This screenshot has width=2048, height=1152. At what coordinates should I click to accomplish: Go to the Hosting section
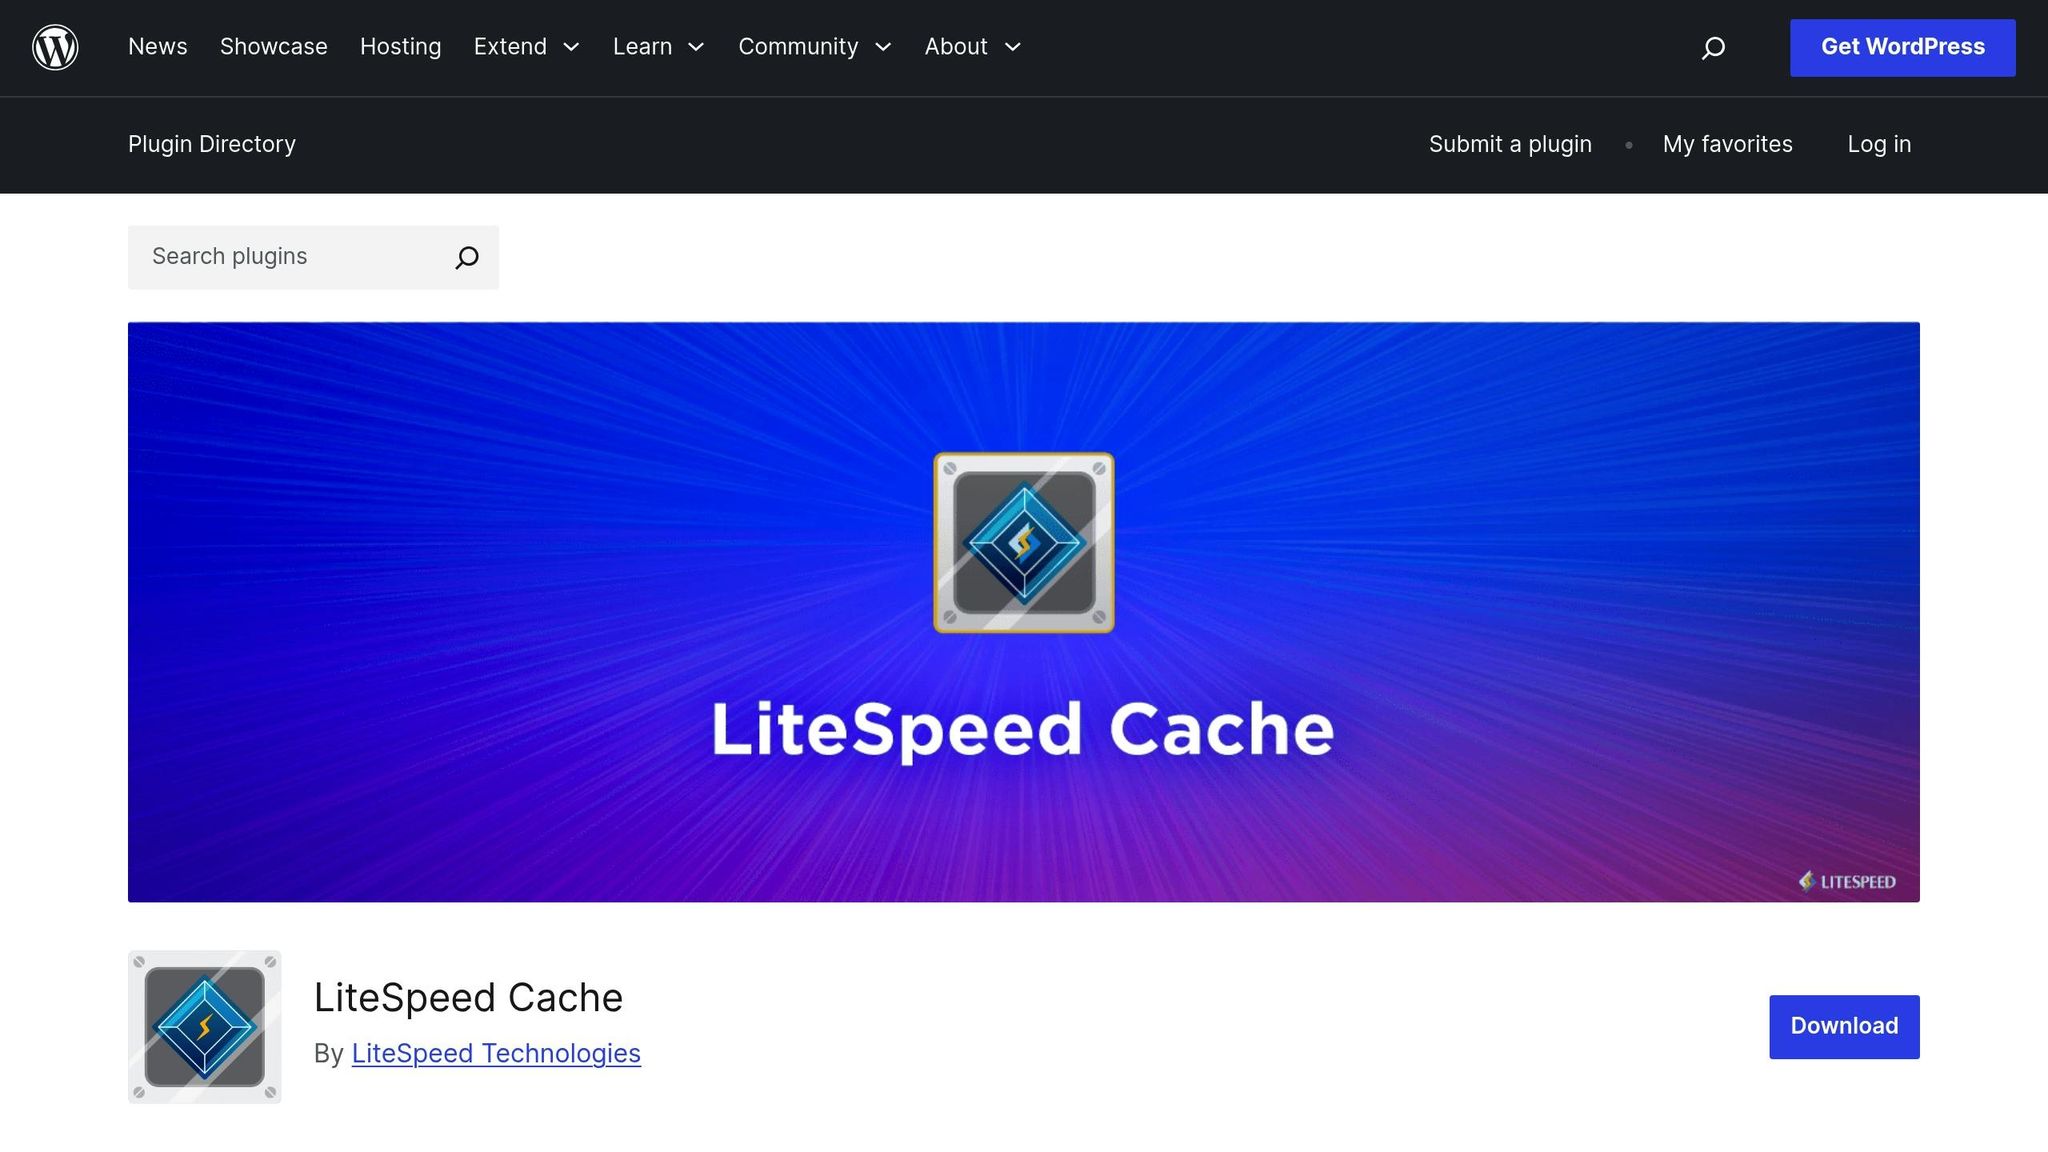point(400,47)
